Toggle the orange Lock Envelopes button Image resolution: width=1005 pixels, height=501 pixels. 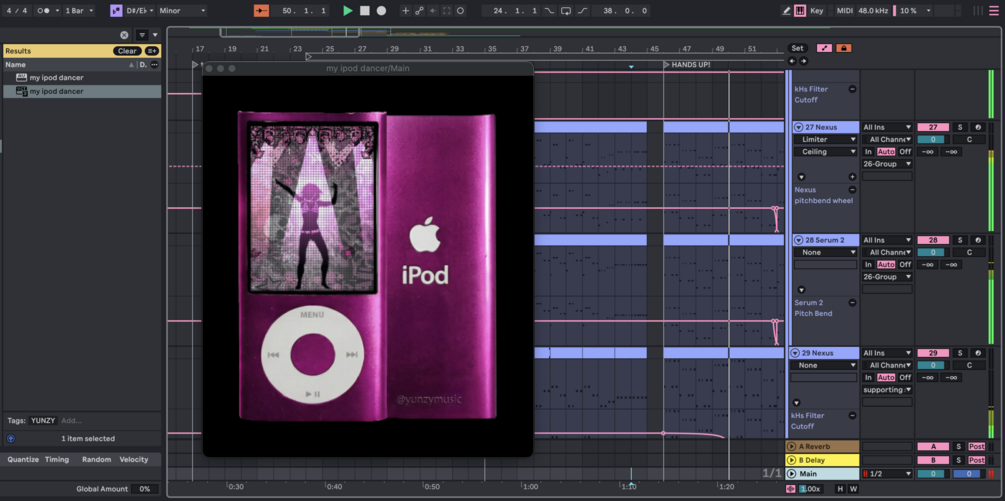pyautogui.click(x=843, y=48)
